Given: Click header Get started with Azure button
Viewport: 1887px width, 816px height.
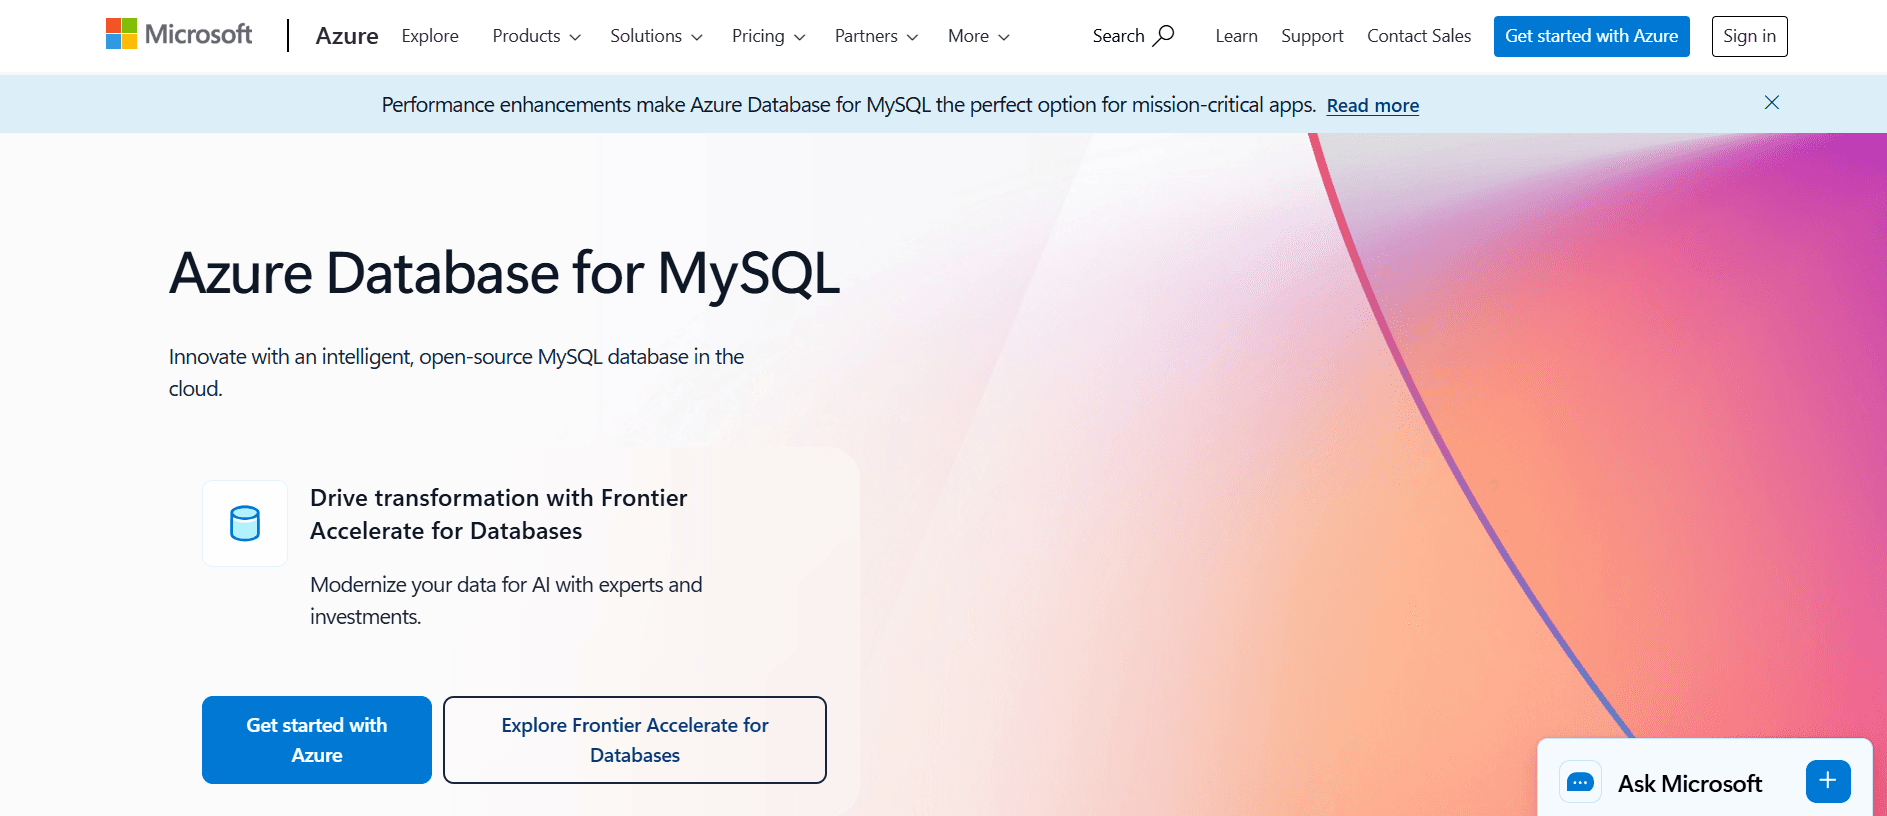Looking at the screenshot, I should point(1592,36).
